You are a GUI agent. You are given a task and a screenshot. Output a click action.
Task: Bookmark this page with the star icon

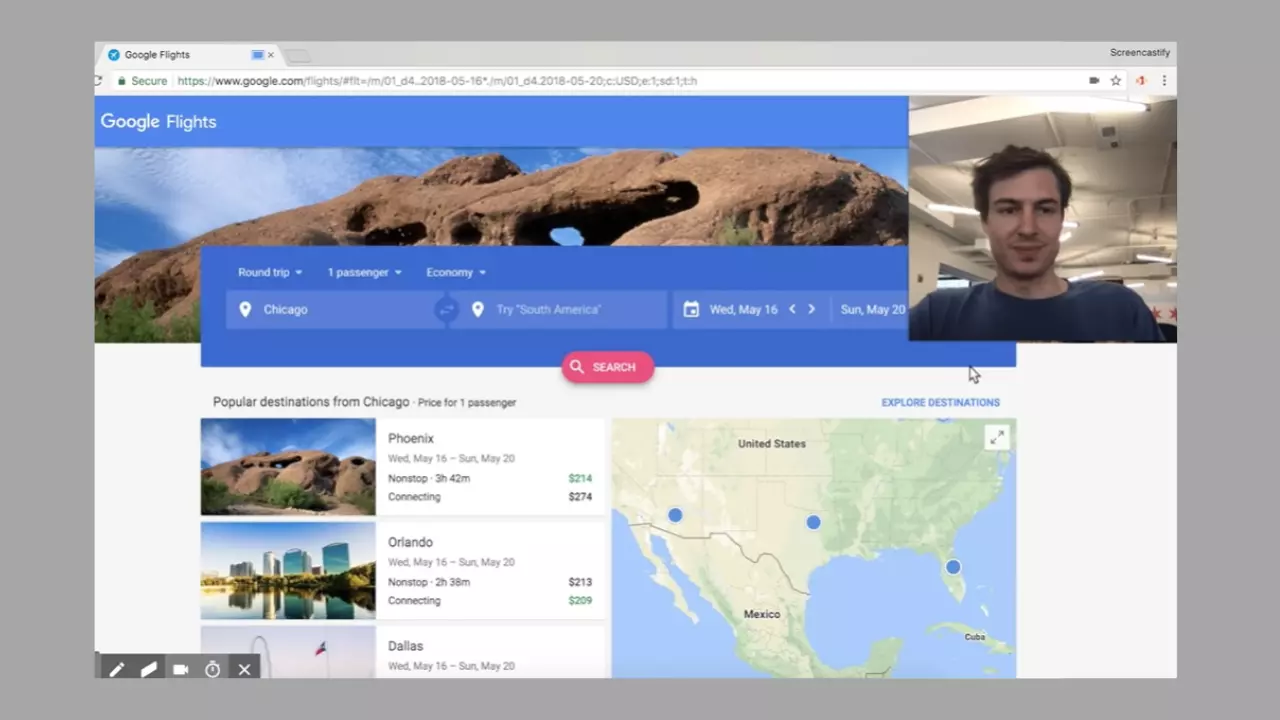point(1116,81)
